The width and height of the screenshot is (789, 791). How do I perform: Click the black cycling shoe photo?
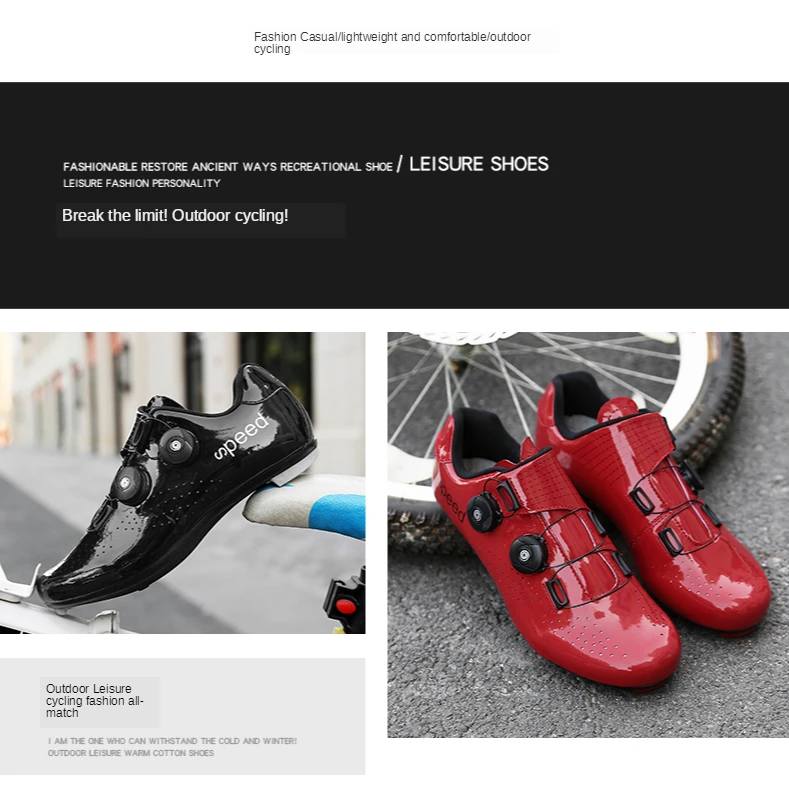182,482
